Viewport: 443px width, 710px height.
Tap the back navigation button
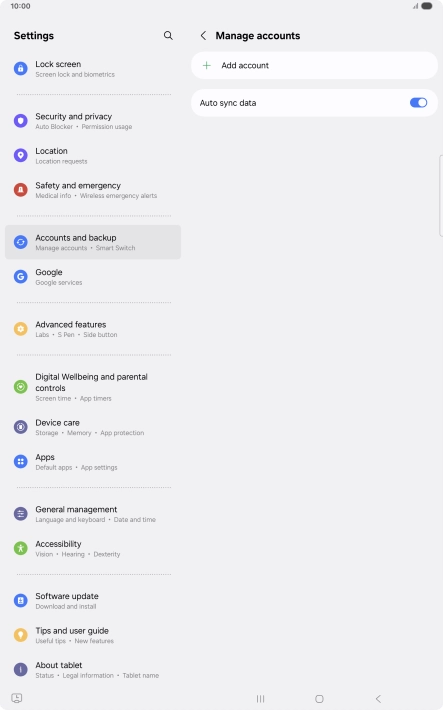378,699
